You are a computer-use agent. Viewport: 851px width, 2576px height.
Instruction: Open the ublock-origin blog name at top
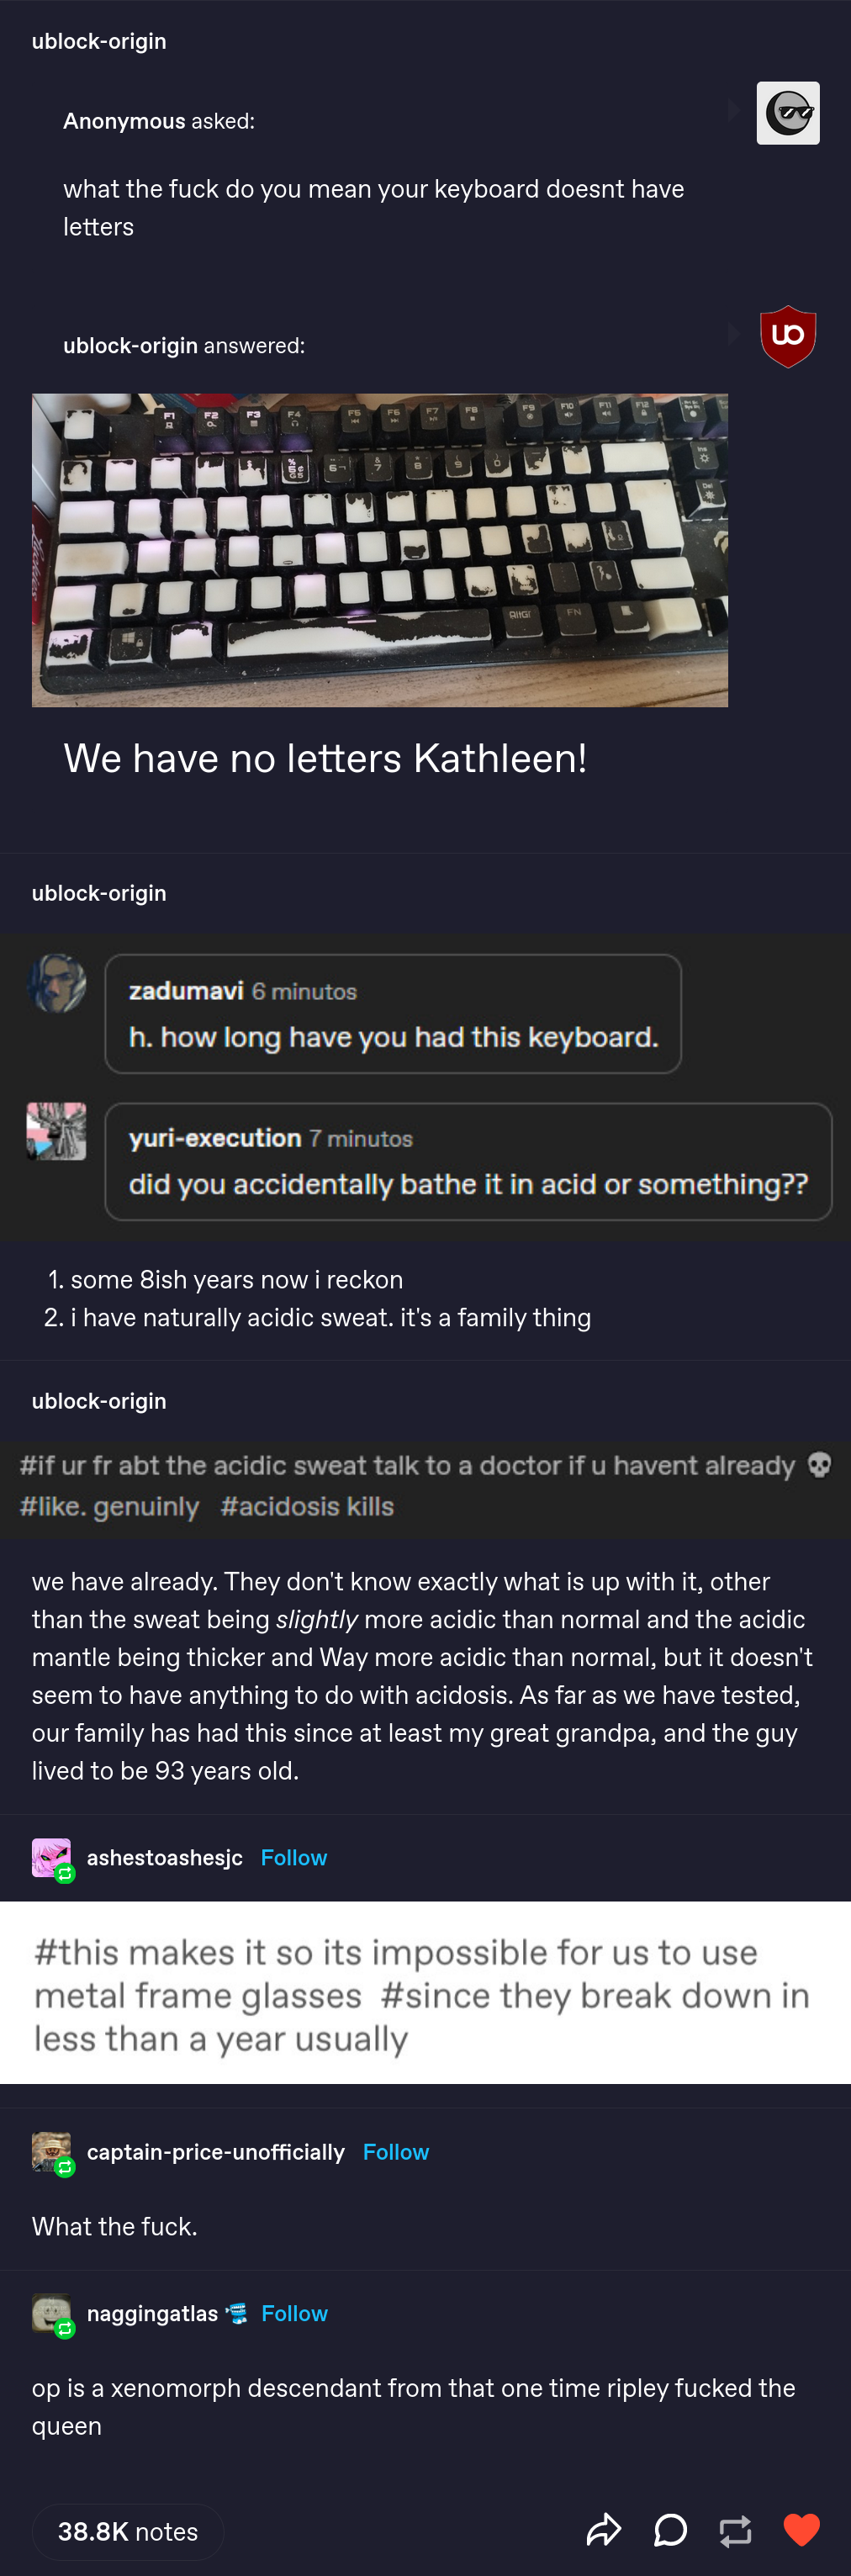click(99, 41)
